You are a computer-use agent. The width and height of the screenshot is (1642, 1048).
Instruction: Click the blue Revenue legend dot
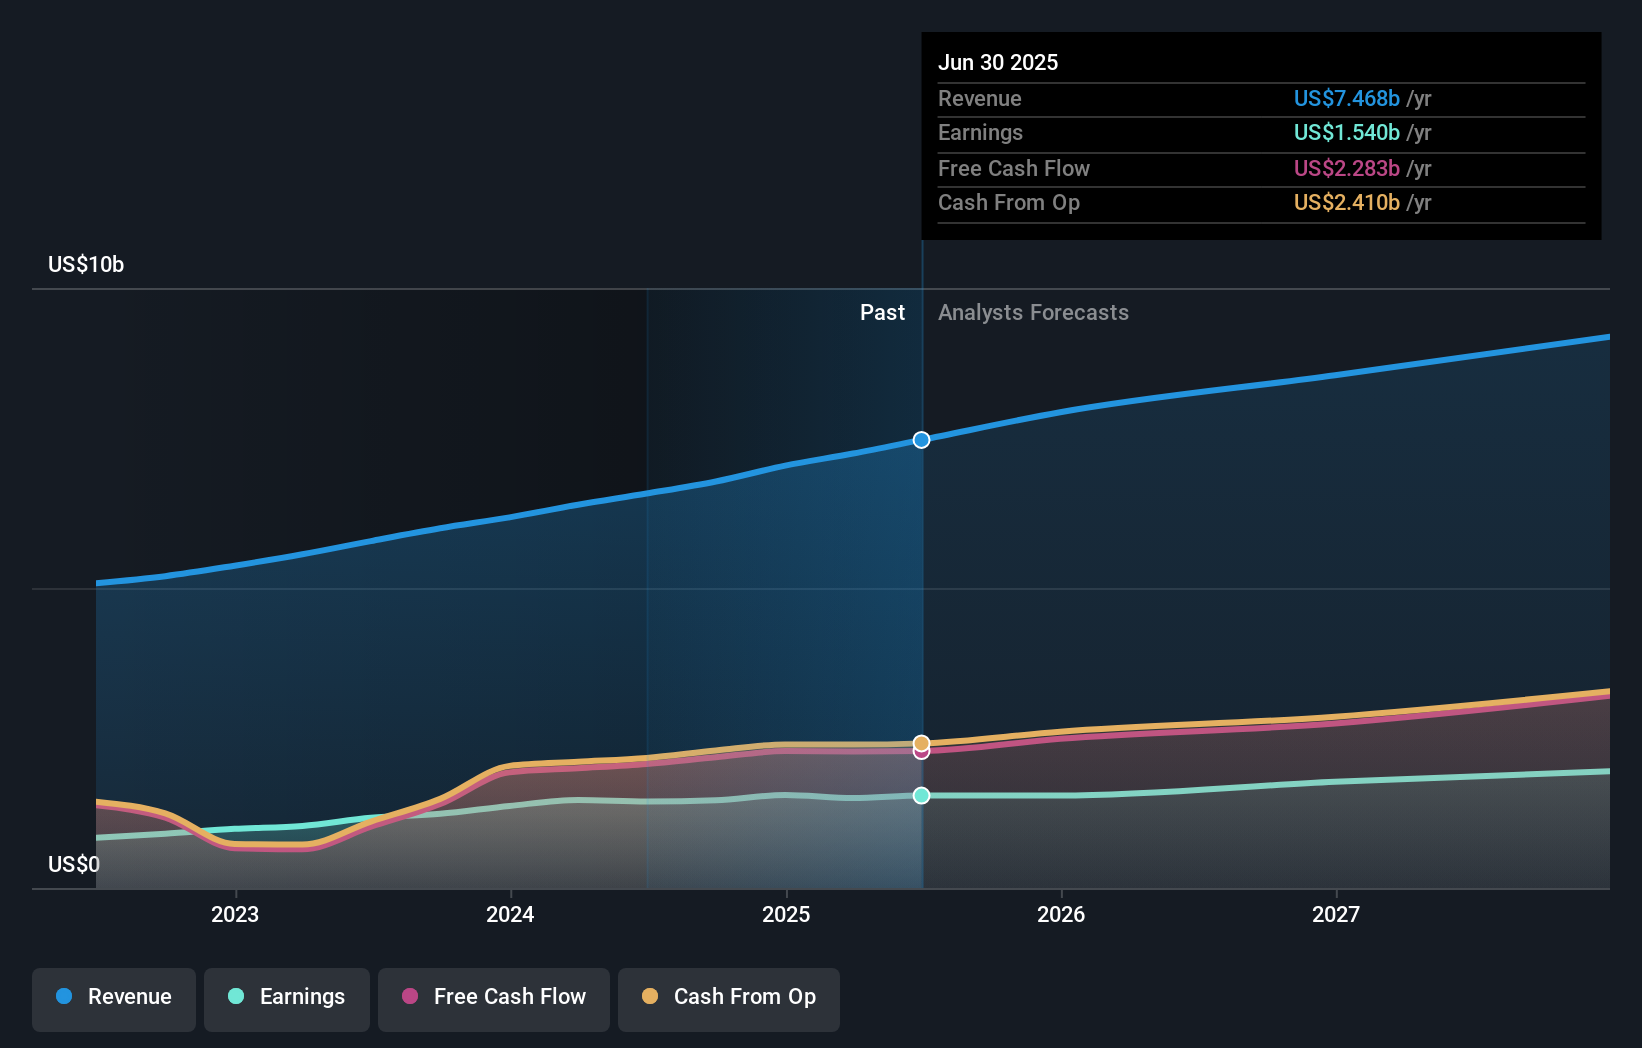tap(64, 997)
